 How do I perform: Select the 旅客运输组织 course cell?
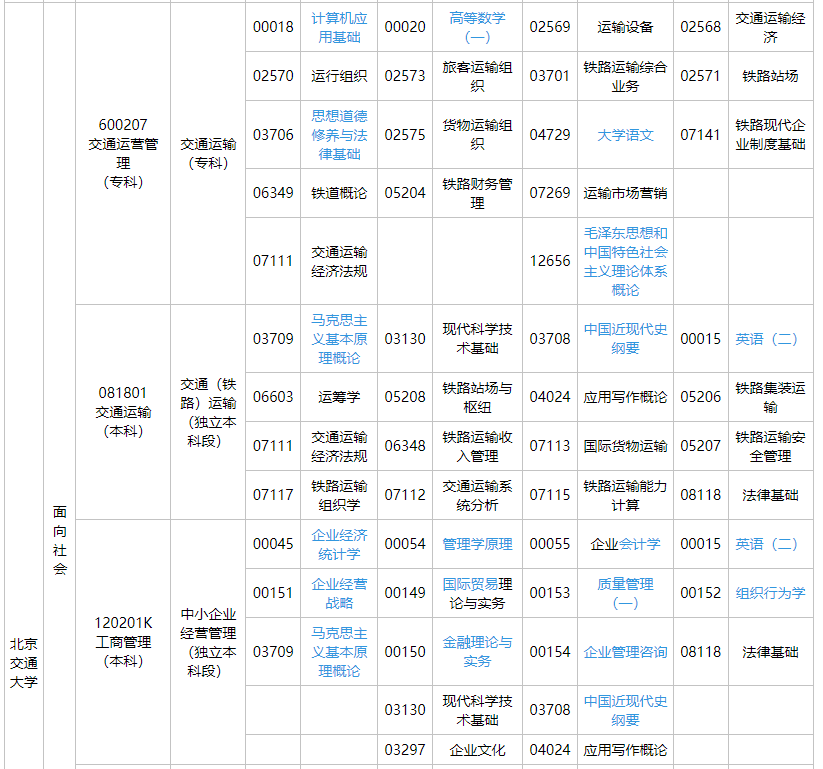pyautogui.click(x=477, y=76)
